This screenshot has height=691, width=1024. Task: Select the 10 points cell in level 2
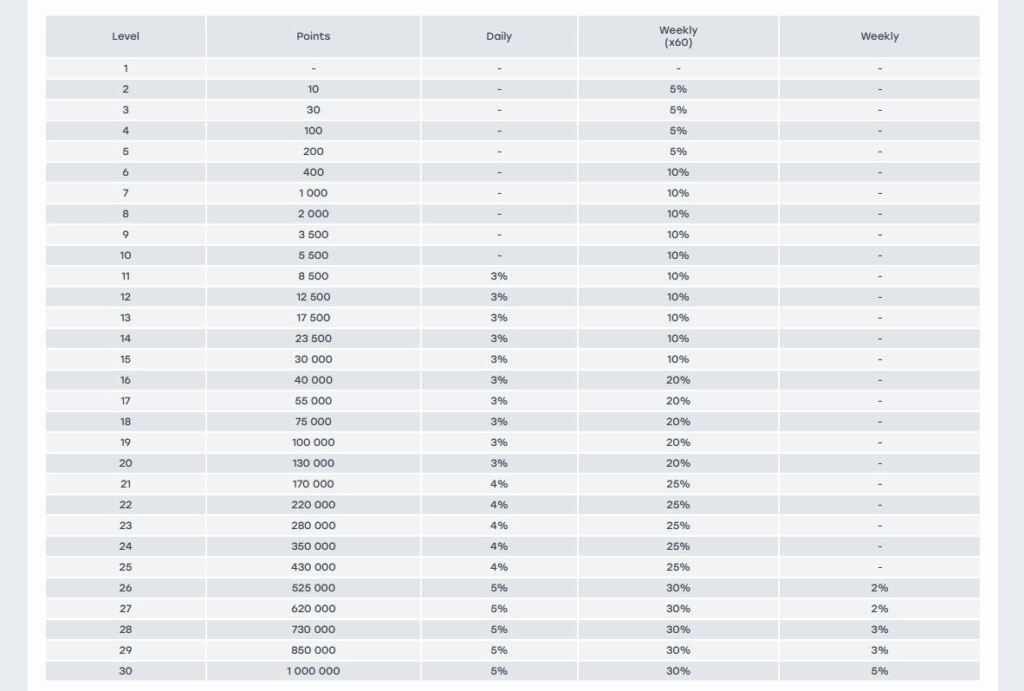click(x=313, y=89)
